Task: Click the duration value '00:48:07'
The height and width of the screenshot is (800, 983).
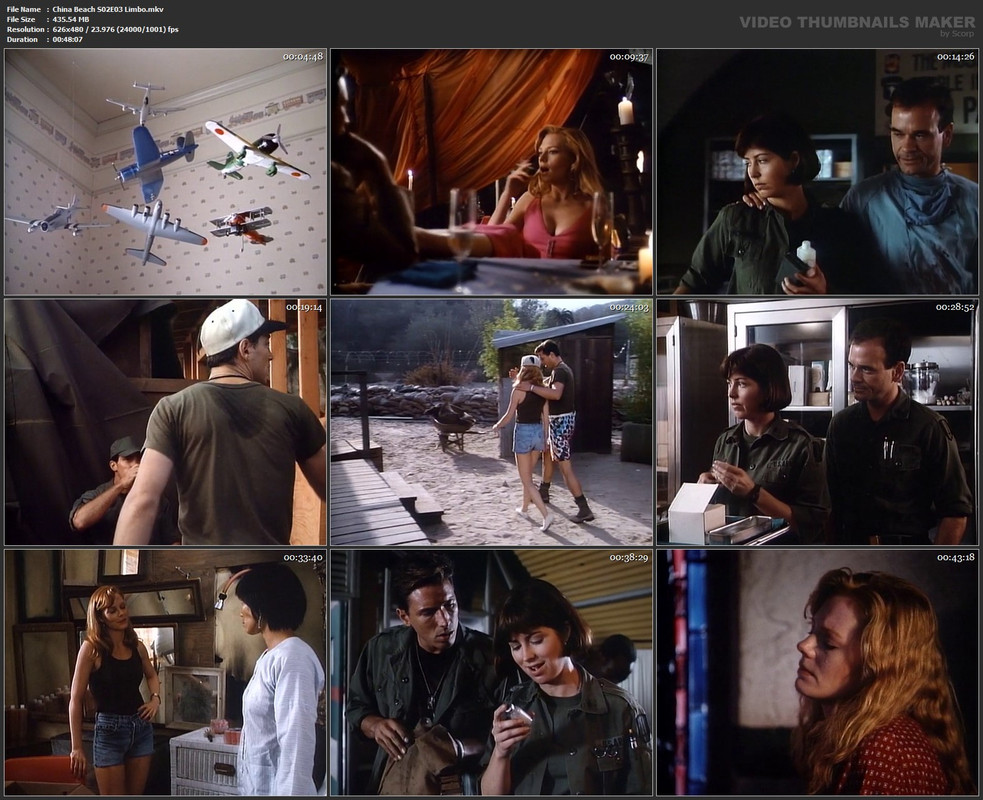Action: click(68, 39)
